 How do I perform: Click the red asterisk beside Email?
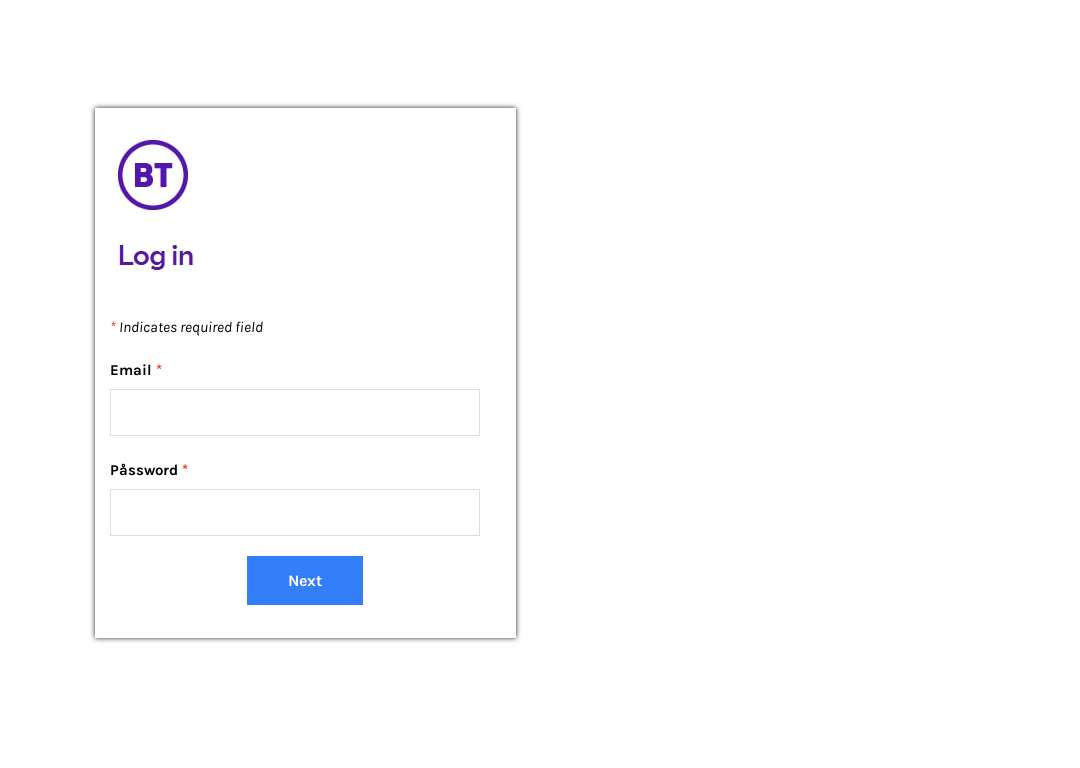[159, 369]
